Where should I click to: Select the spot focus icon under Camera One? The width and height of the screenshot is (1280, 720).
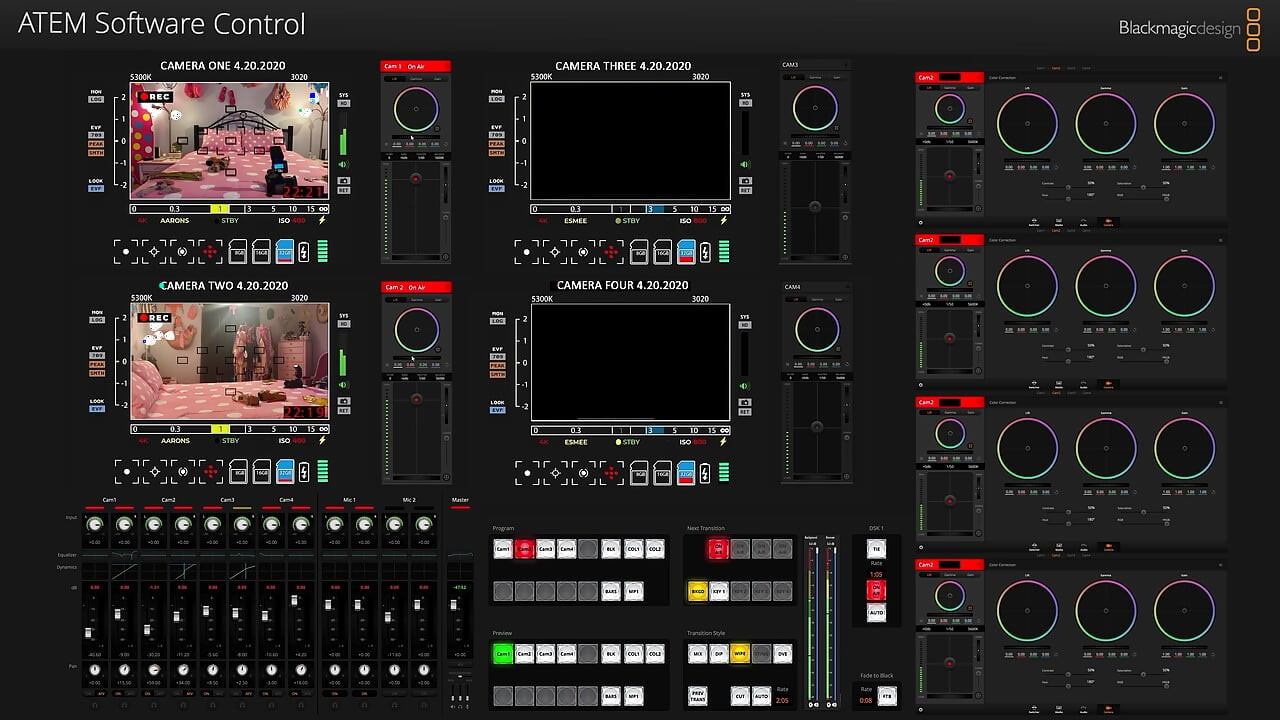125,252
